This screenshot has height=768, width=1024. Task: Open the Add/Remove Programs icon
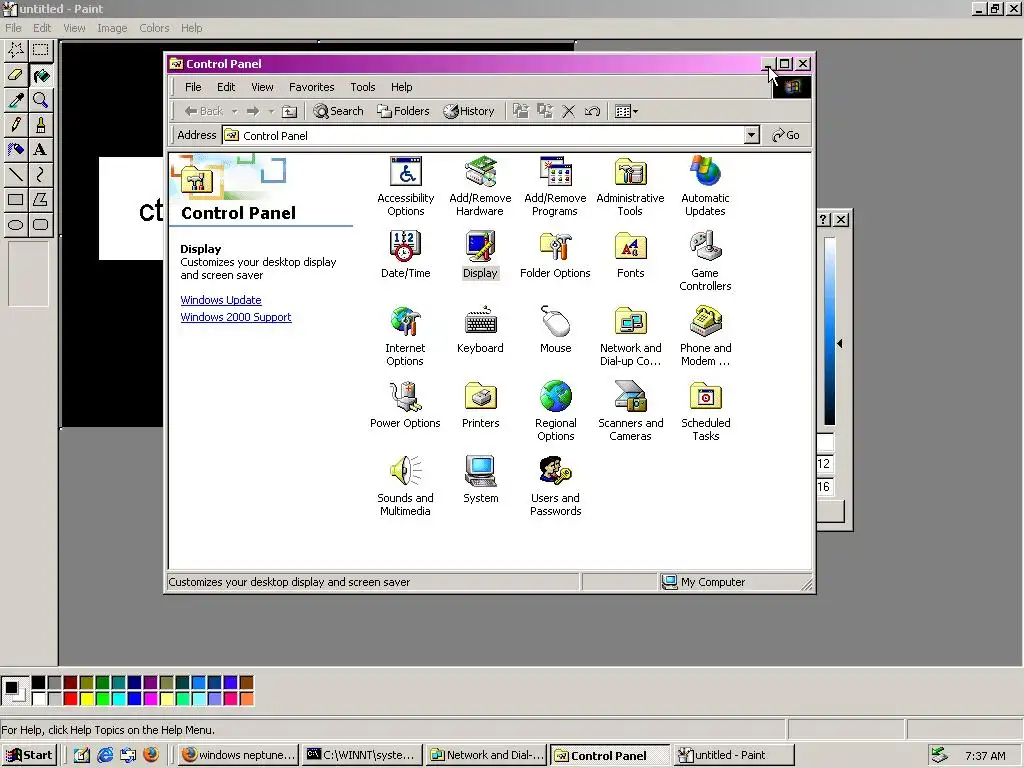[555, 186]
